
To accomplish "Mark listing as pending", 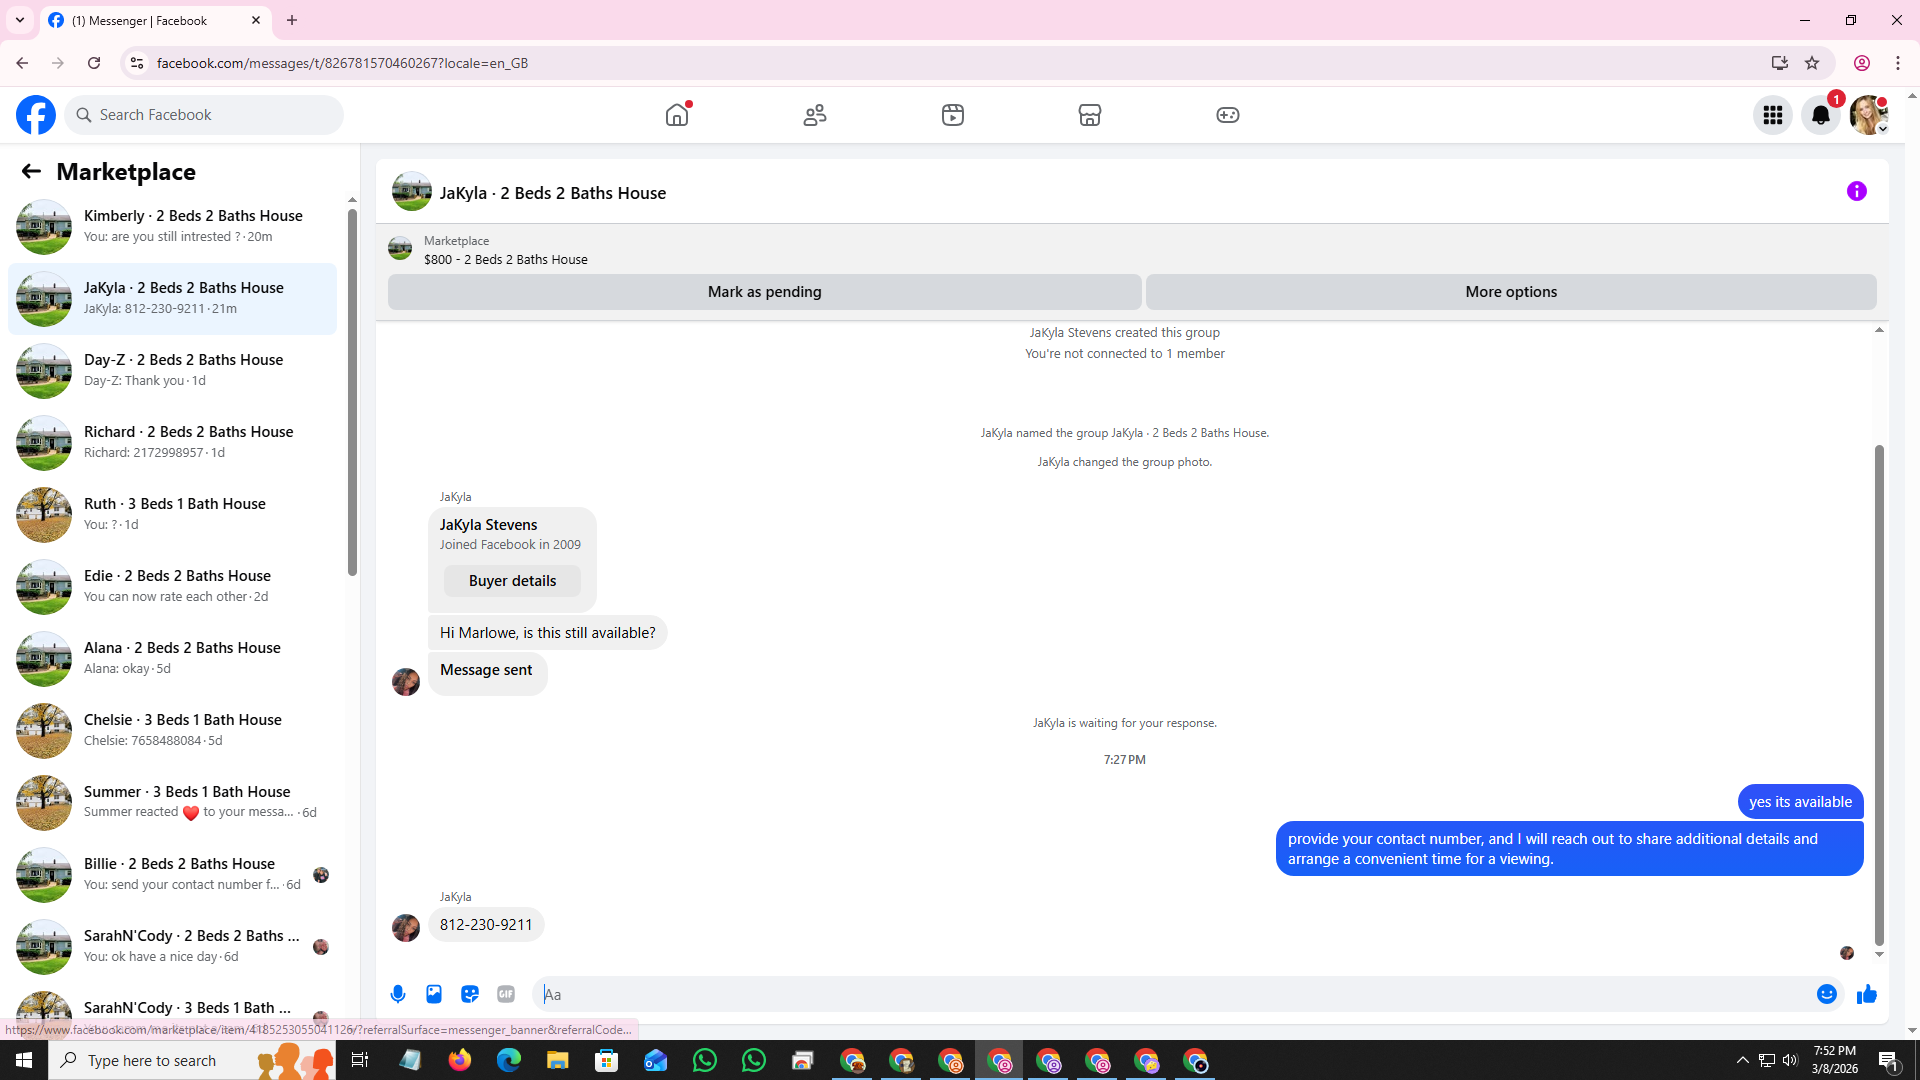I will [x=764, y=292].
